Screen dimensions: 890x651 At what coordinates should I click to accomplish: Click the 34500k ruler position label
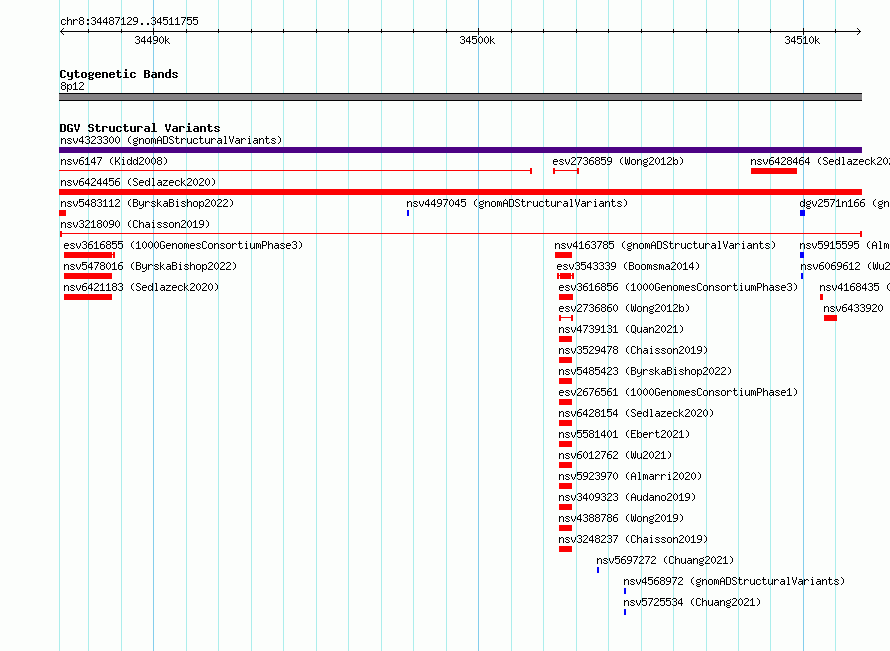[477, 40]
